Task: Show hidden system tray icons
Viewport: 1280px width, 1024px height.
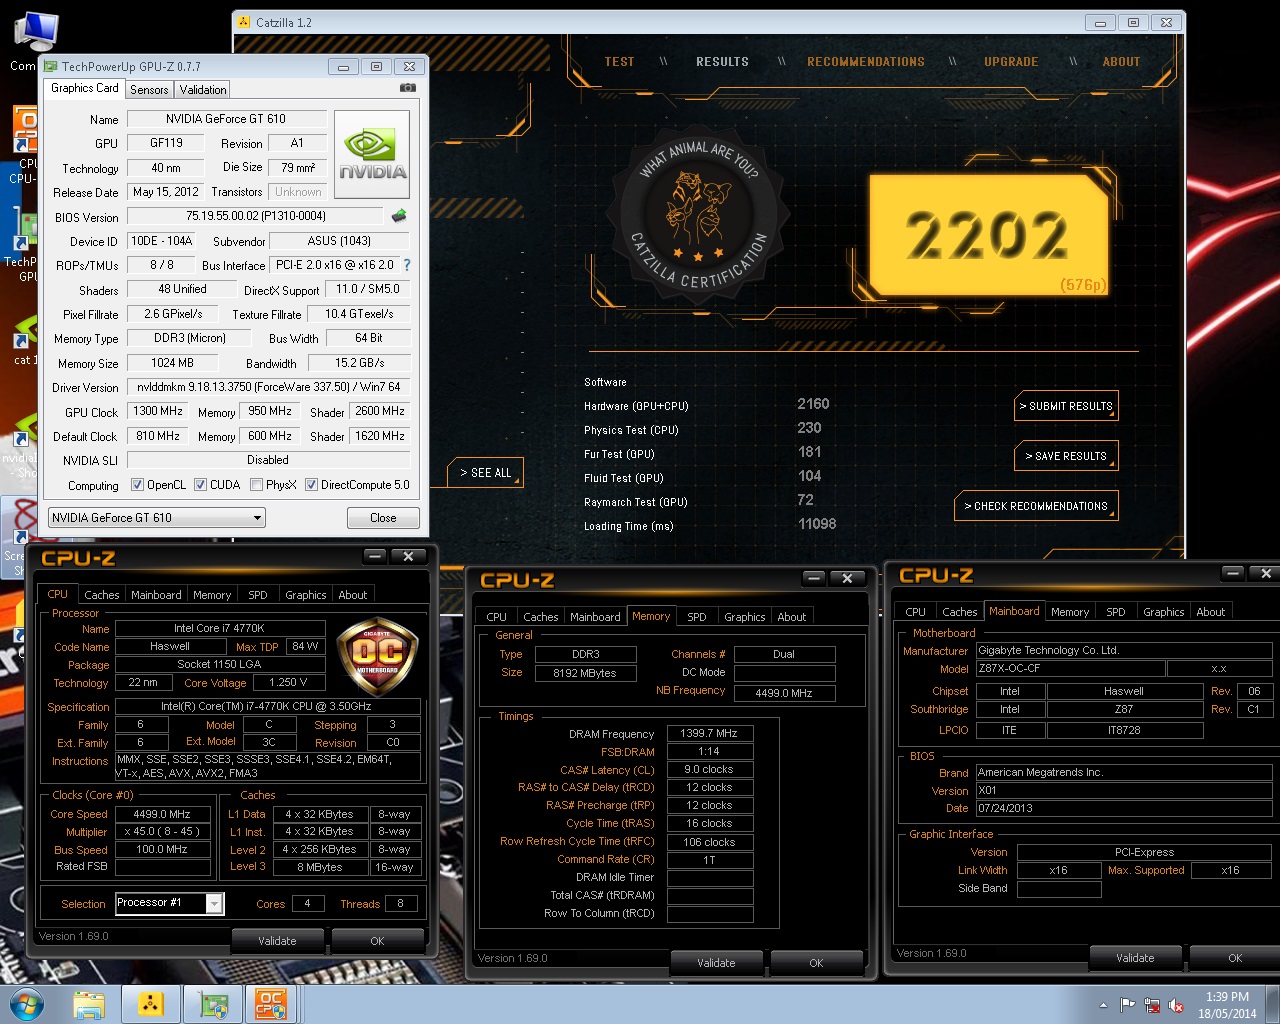Action: point(1103,1005)
